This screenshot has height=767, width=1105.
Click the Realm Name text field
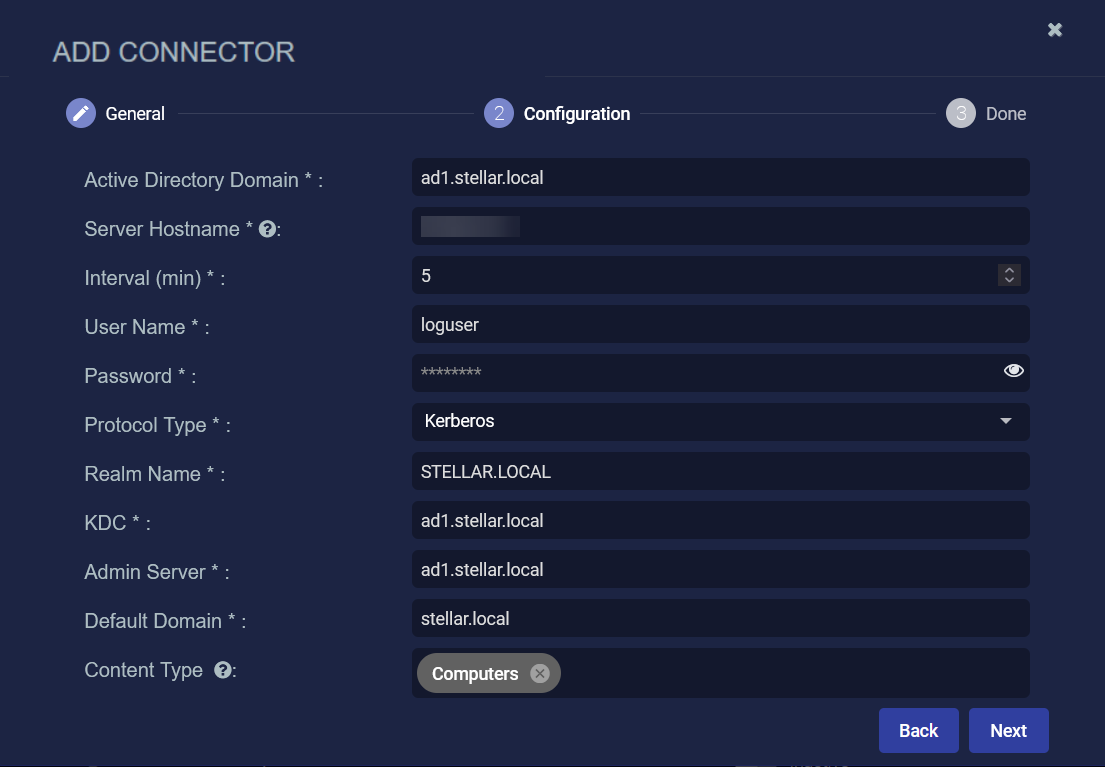tap(720, 471)
